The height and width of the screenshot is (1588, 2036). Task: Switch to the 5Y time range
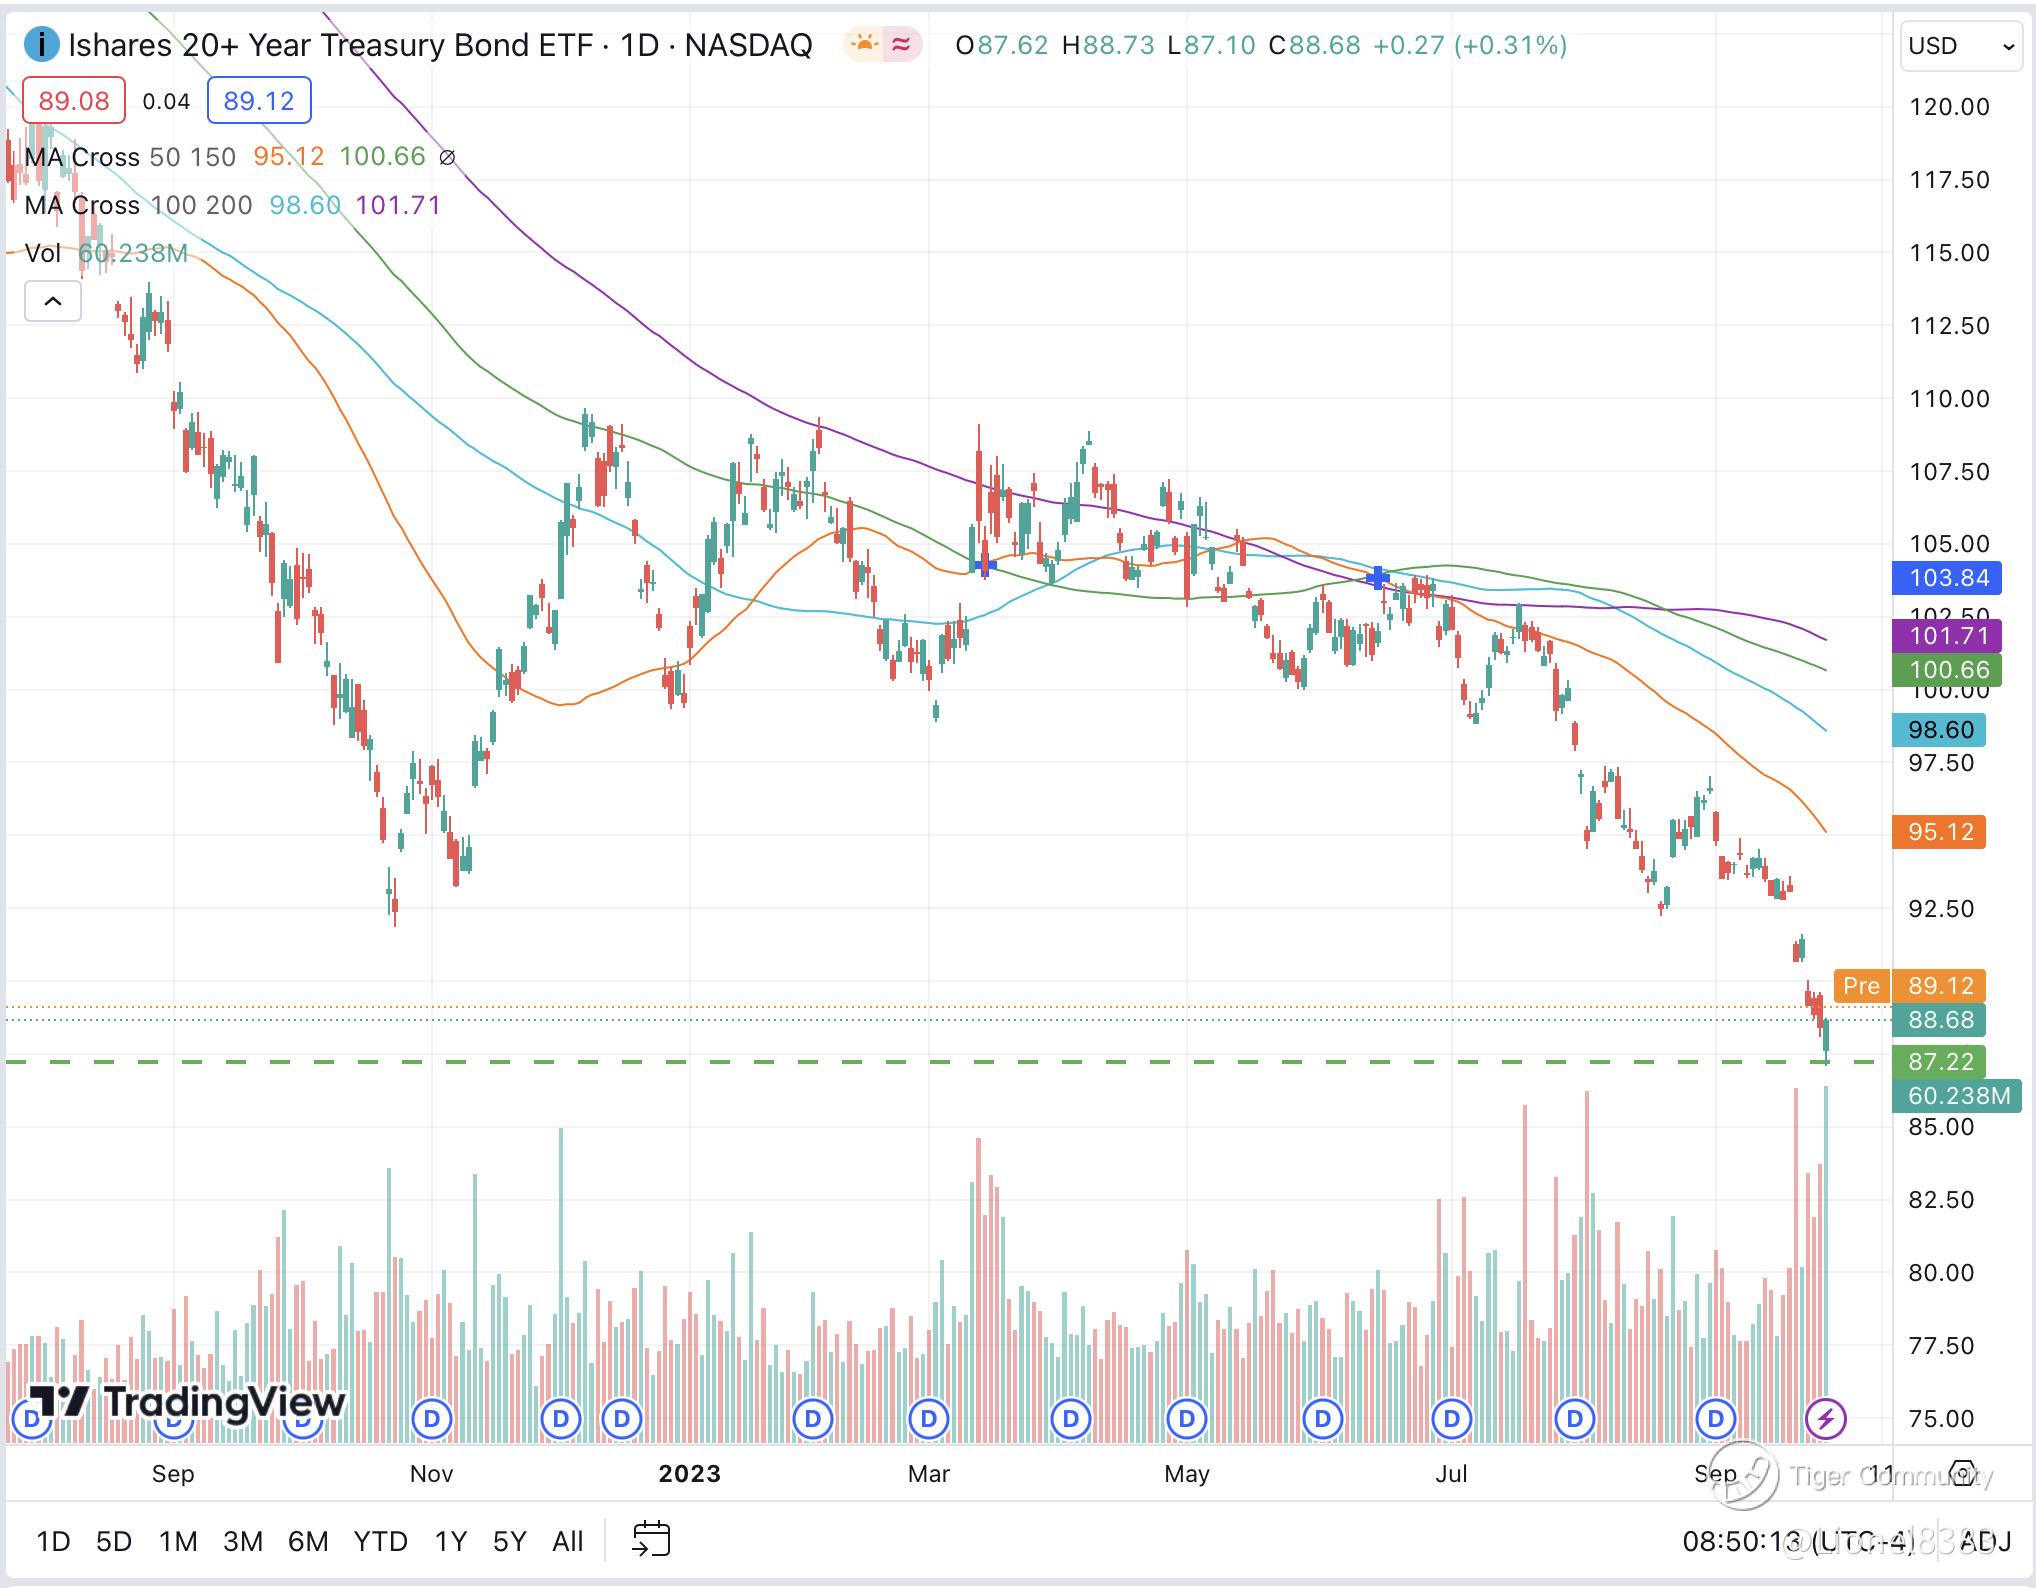509,1541
